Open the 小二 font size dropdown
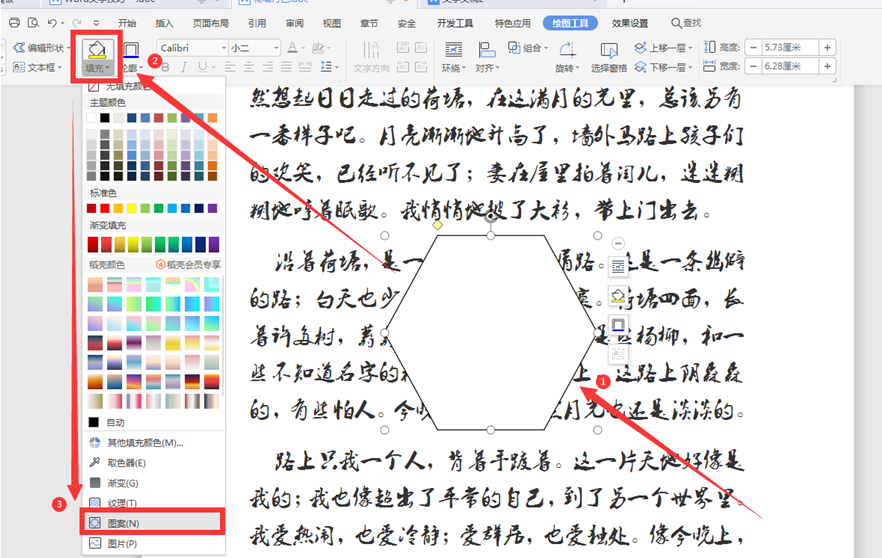Image resolution: width=882 pixels, height=558 pixels. coord(276,48)
